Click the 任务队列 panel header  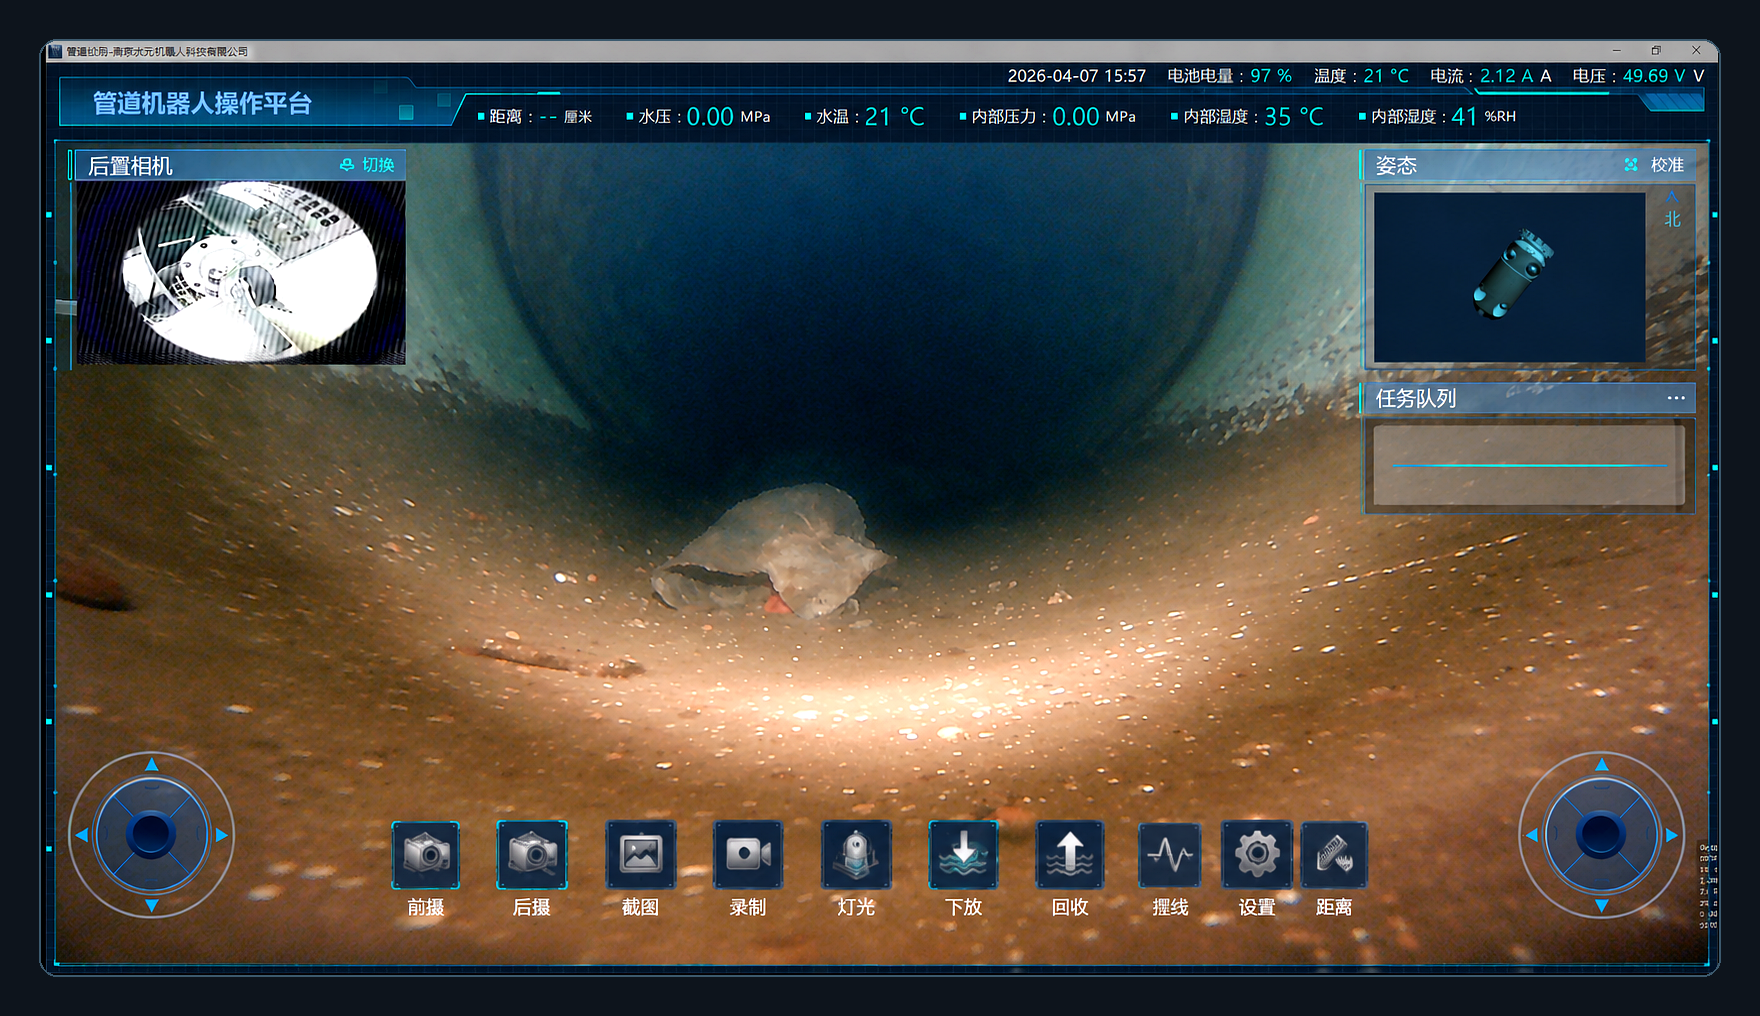(1529, 398)
